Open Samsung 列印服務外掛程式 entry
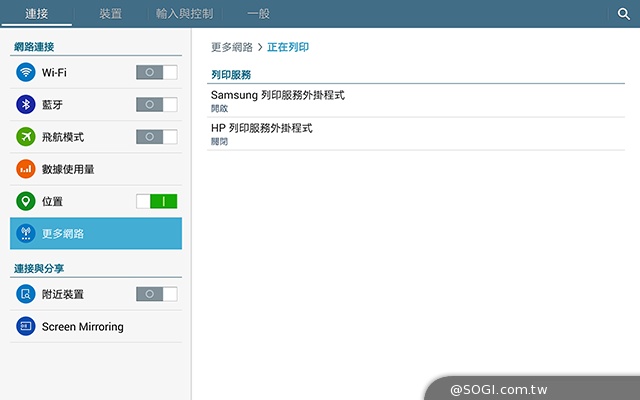This screenshot has height=400, width=640. [x=416, y=101]
